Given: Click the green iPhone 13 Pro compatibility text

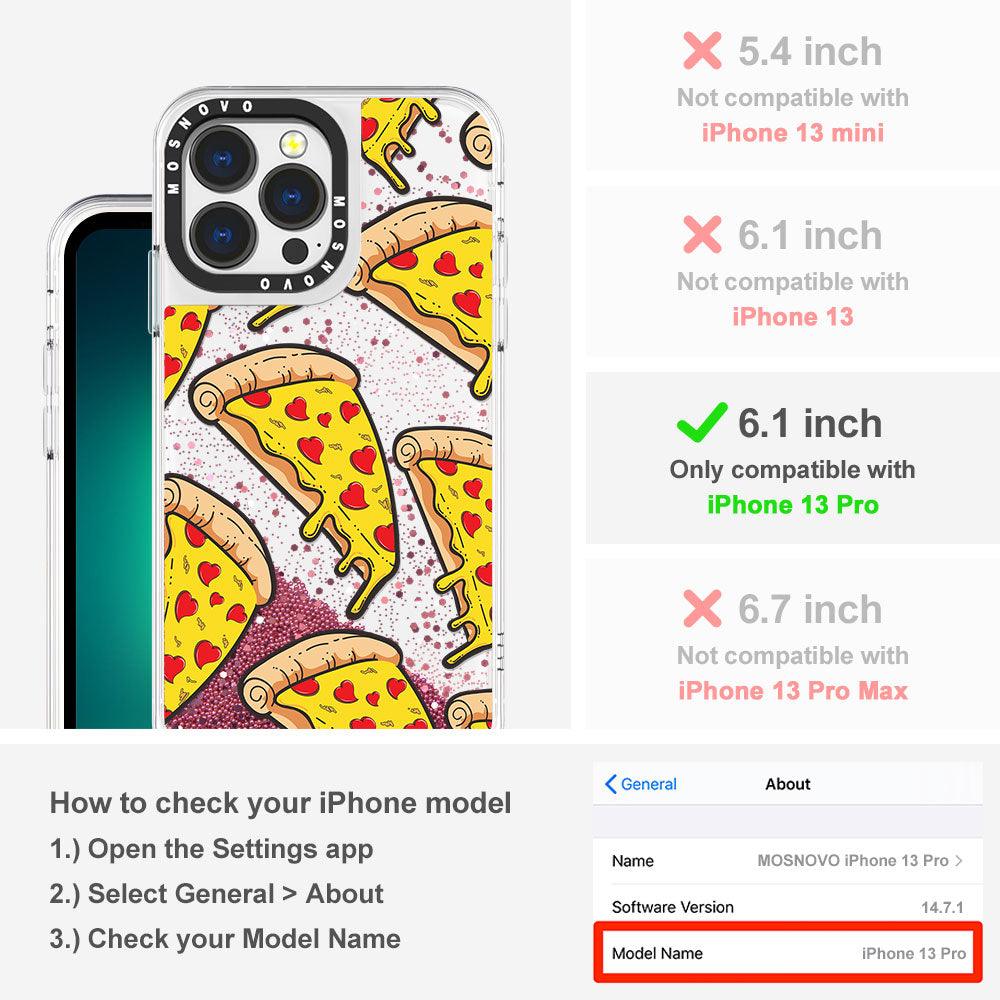Looking at the screenshot, I should click(793, 504).
